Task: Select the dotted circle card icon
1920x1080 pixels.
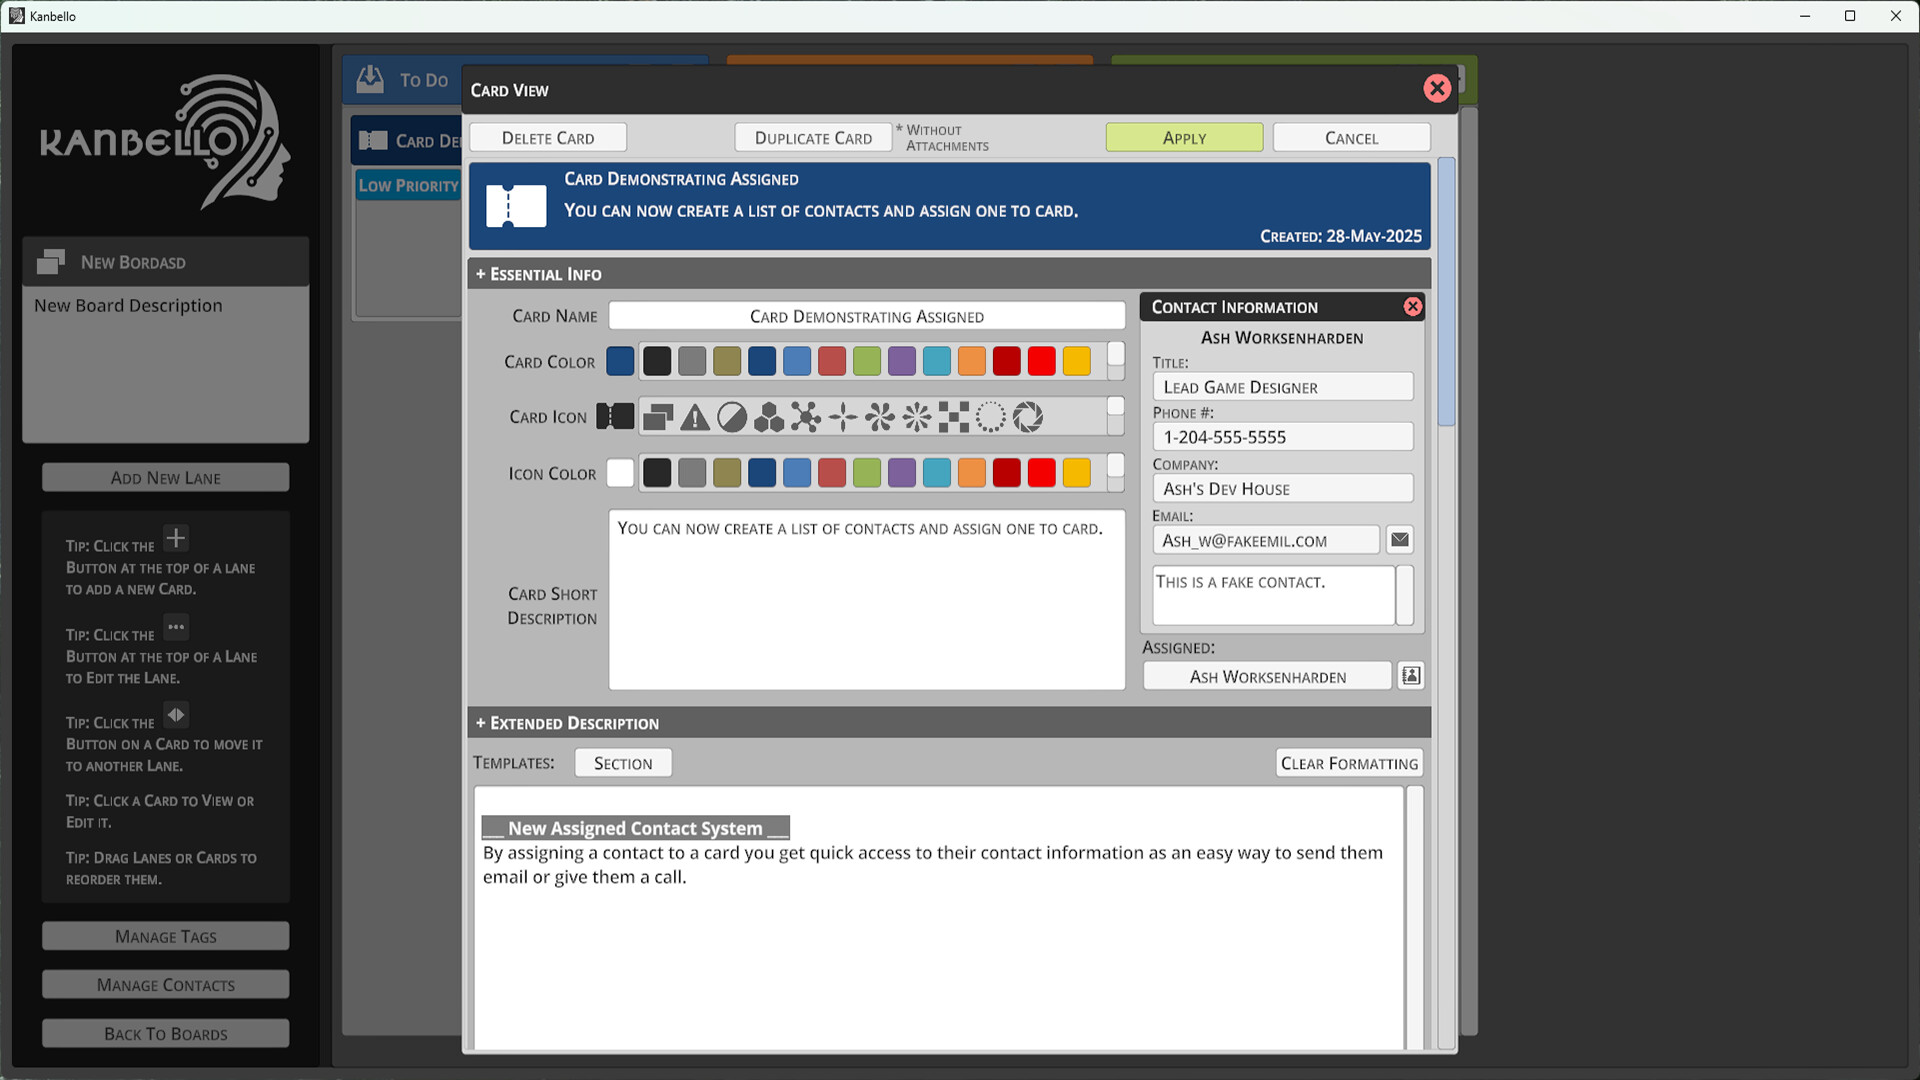Action: [x=992, y=416]
